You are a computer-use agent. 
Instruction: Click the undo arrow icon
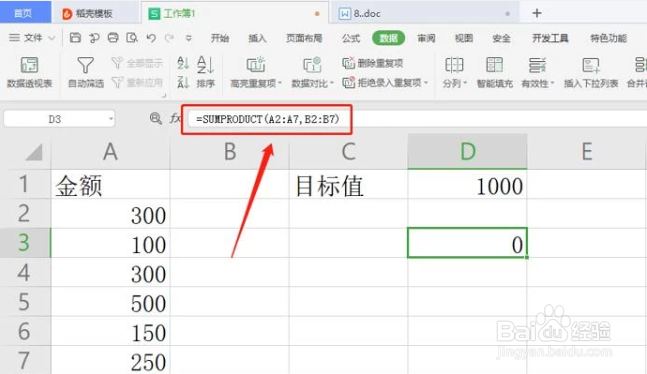(x=151, y=38)
